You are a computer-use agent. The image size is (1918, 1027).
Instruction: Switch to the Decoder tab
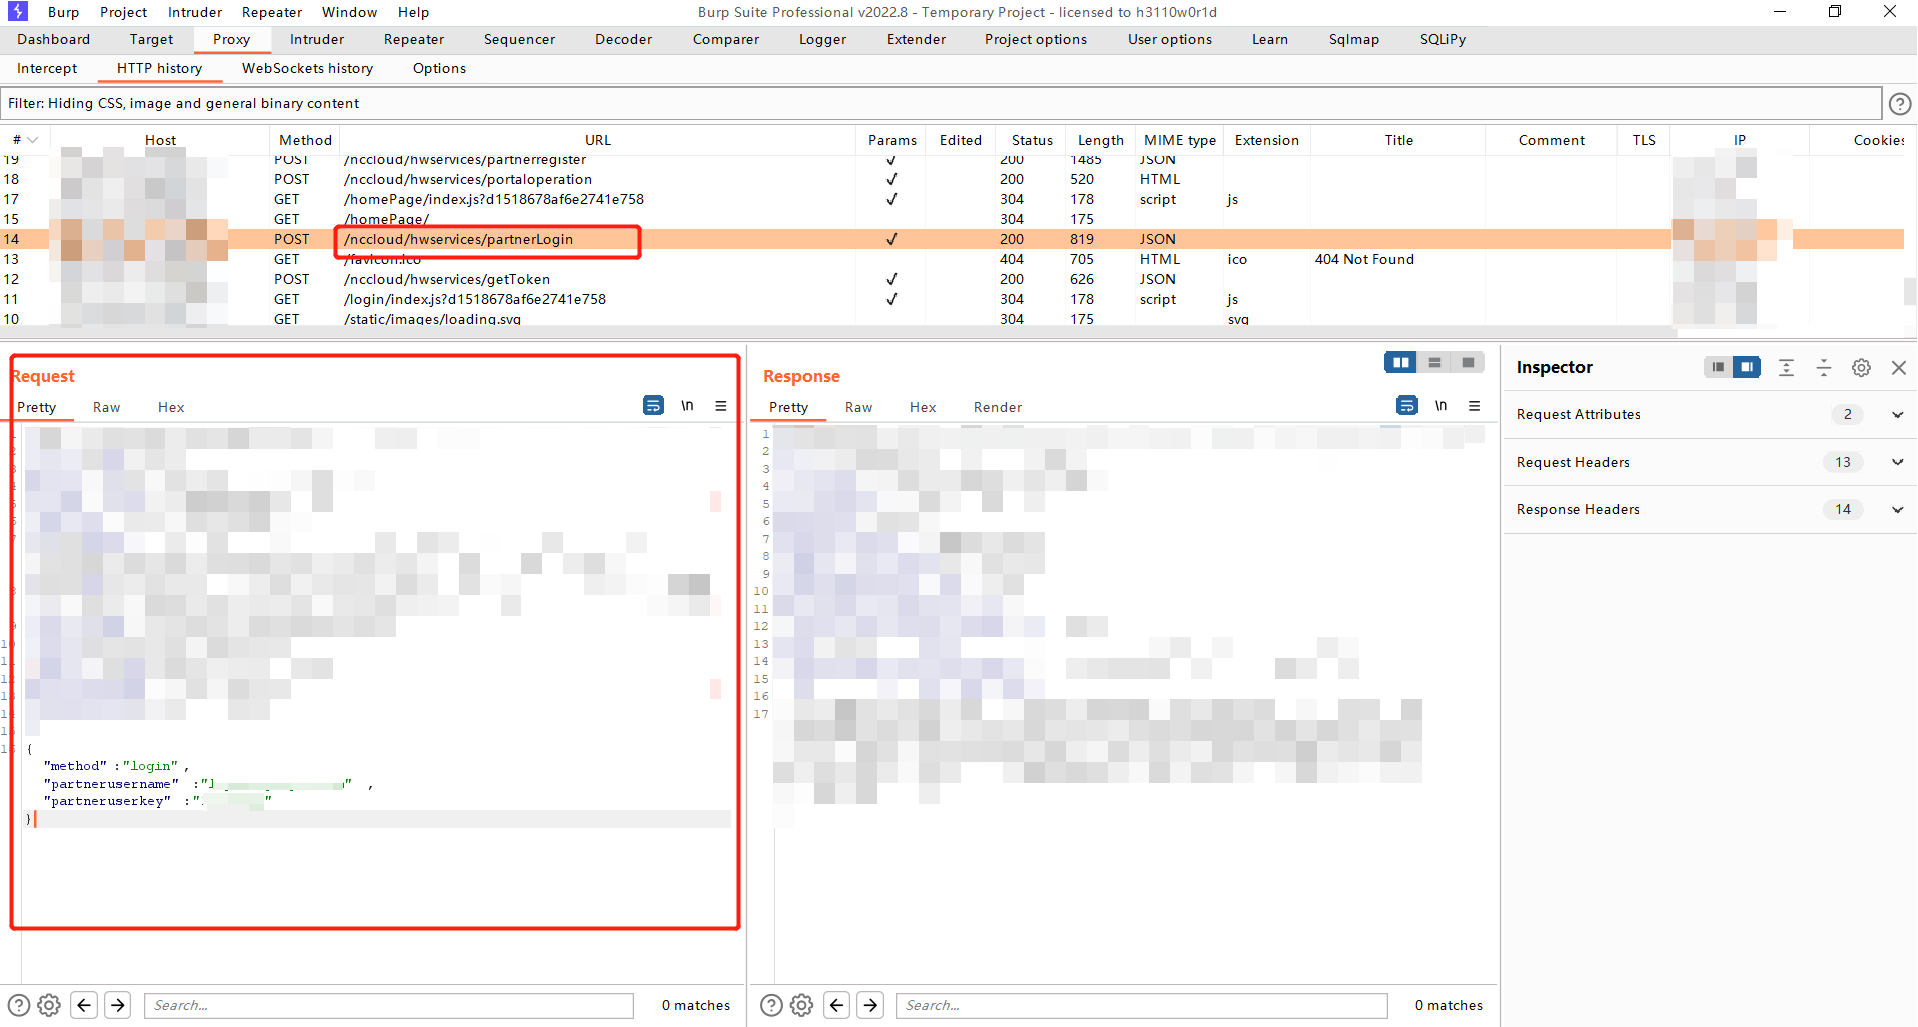coord(623,39)
